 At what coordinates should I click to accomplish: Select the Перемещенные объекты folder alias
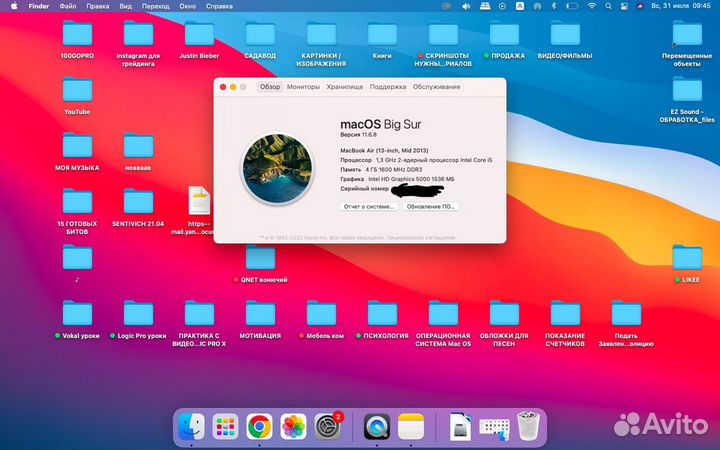coord(687,34)
